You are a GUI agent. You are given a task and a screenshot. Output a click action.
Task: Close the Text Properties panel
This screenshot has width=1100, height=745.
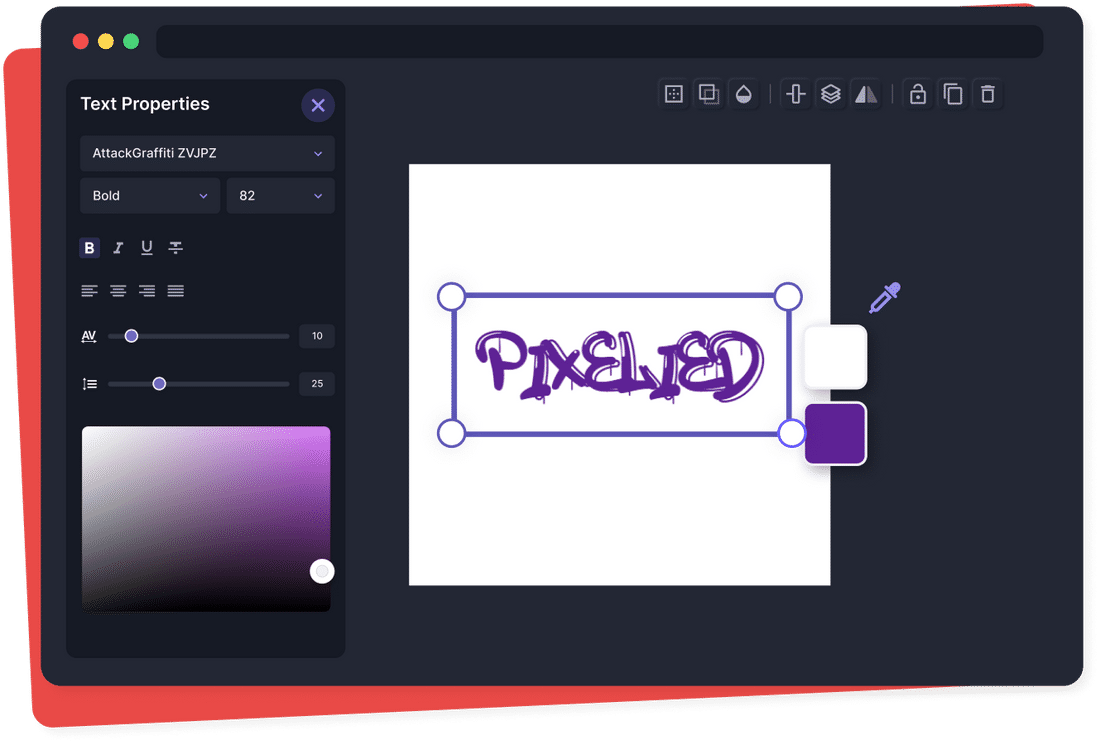(318, 105)
